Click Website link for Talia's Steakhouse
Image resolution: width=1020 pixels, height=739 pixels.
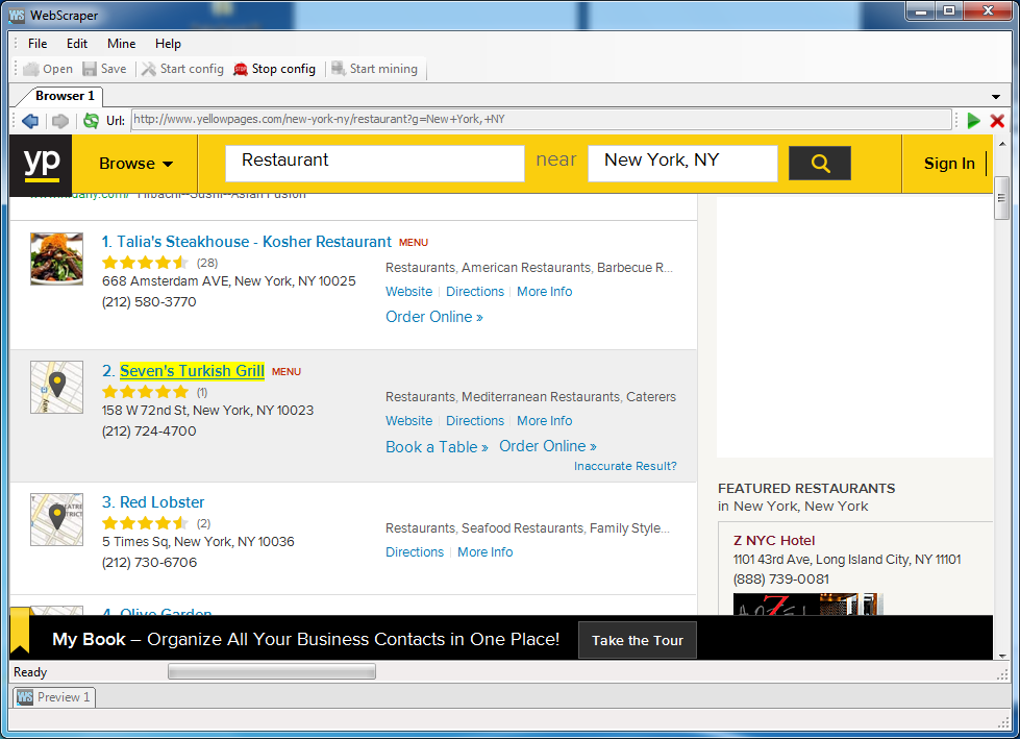pos(409,291)
